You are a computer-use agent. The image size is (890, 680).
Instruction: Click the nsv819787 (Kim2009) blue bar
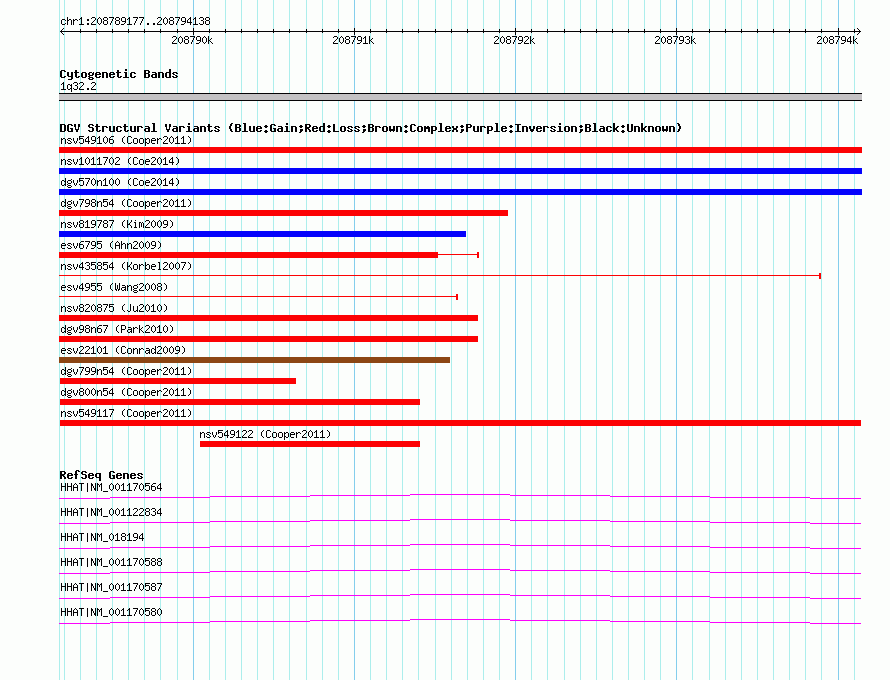[x=262, y=234]
